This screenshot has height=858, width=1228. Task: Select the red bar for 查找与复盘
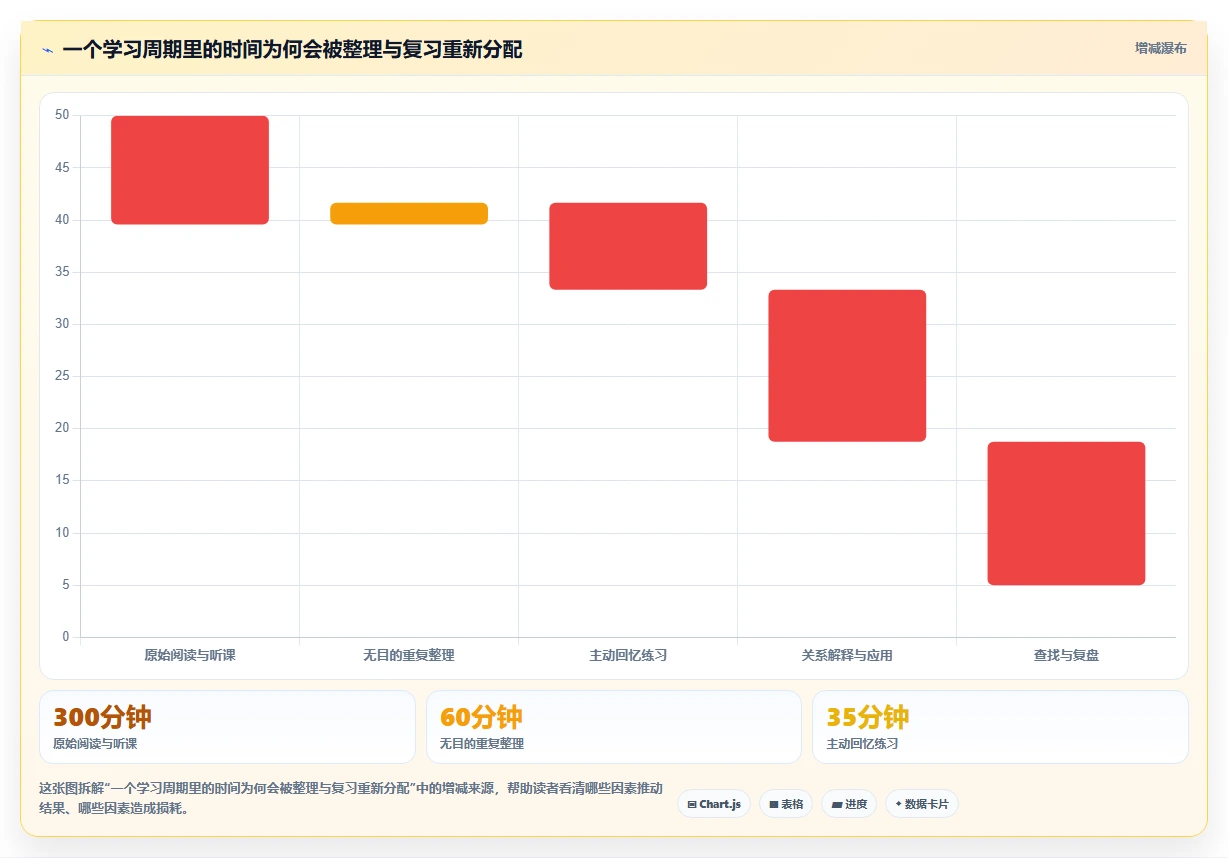[x=1066, y=513]
